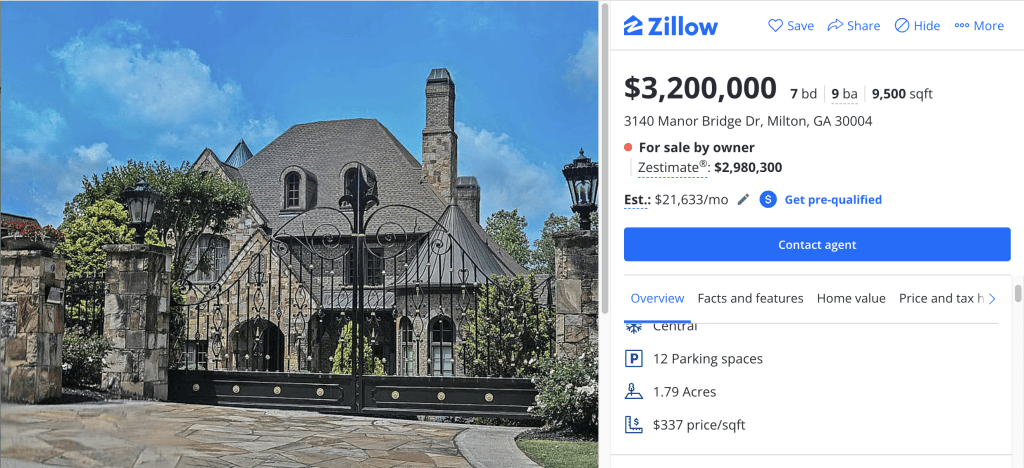Click the Get pre-qualified link
The width and height of the screenshot is (1024, 468).
point(833,200)
